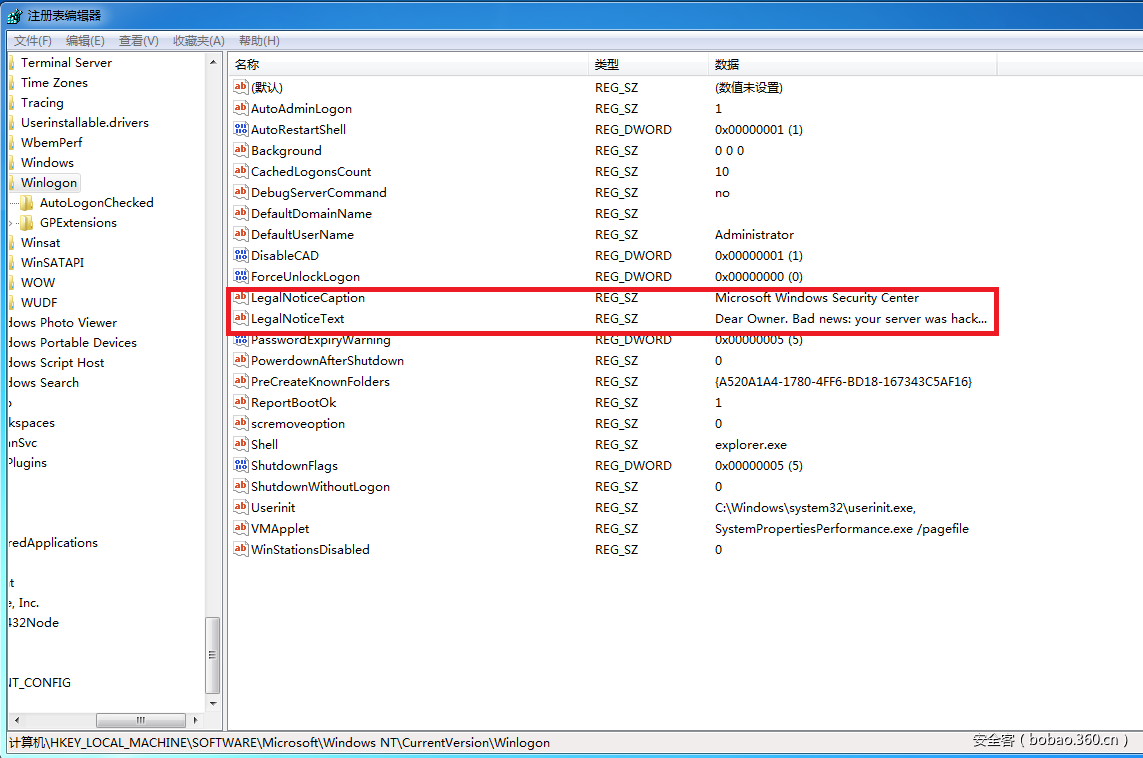
Task: Select the Terminal Server key
Action: click(66, 63)
